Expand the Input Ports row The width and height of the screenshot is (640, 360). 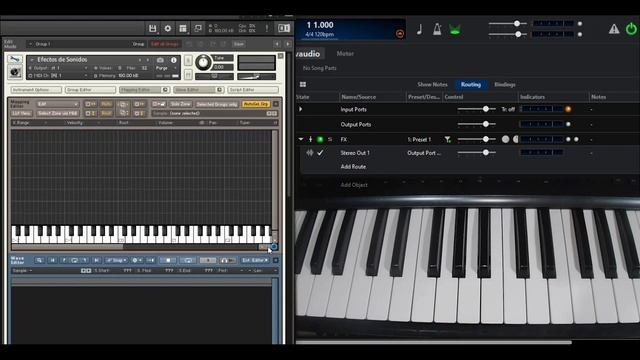point(301,109)
